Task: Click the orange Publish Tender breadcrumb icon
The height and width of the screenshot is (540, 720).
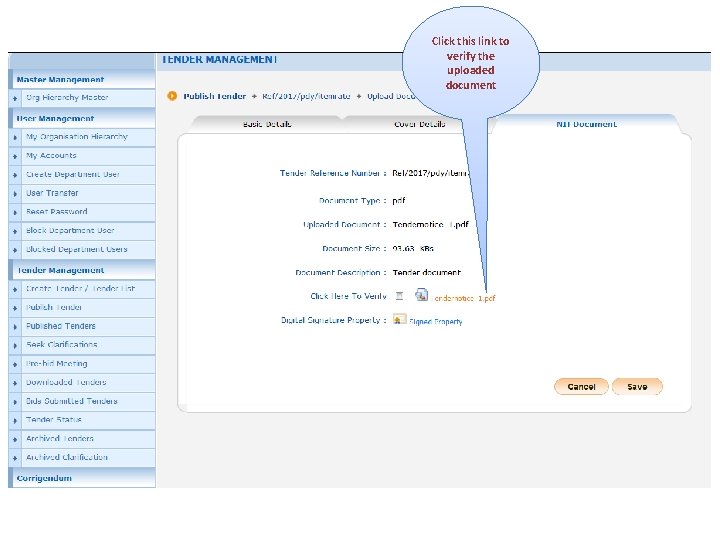Action: coord(172,96)
